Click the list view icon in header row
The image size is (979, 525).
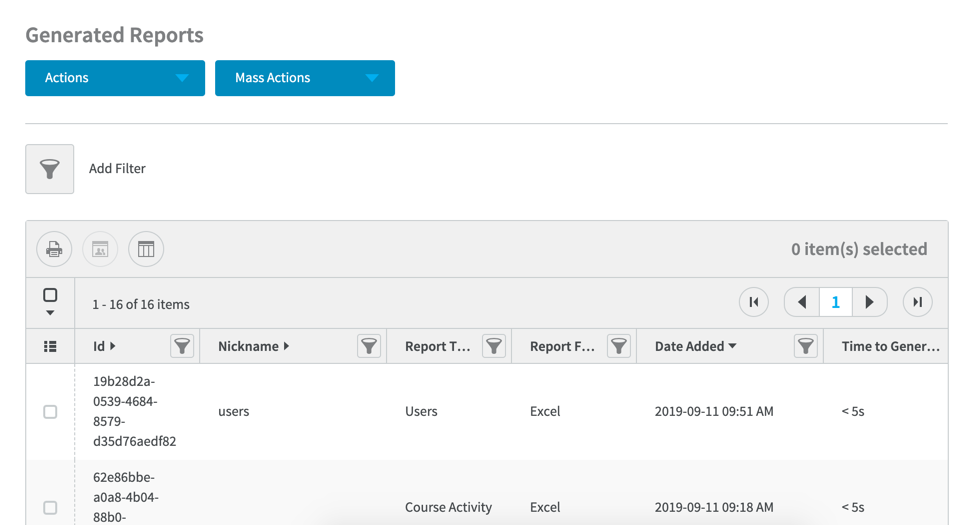[50, 346]
